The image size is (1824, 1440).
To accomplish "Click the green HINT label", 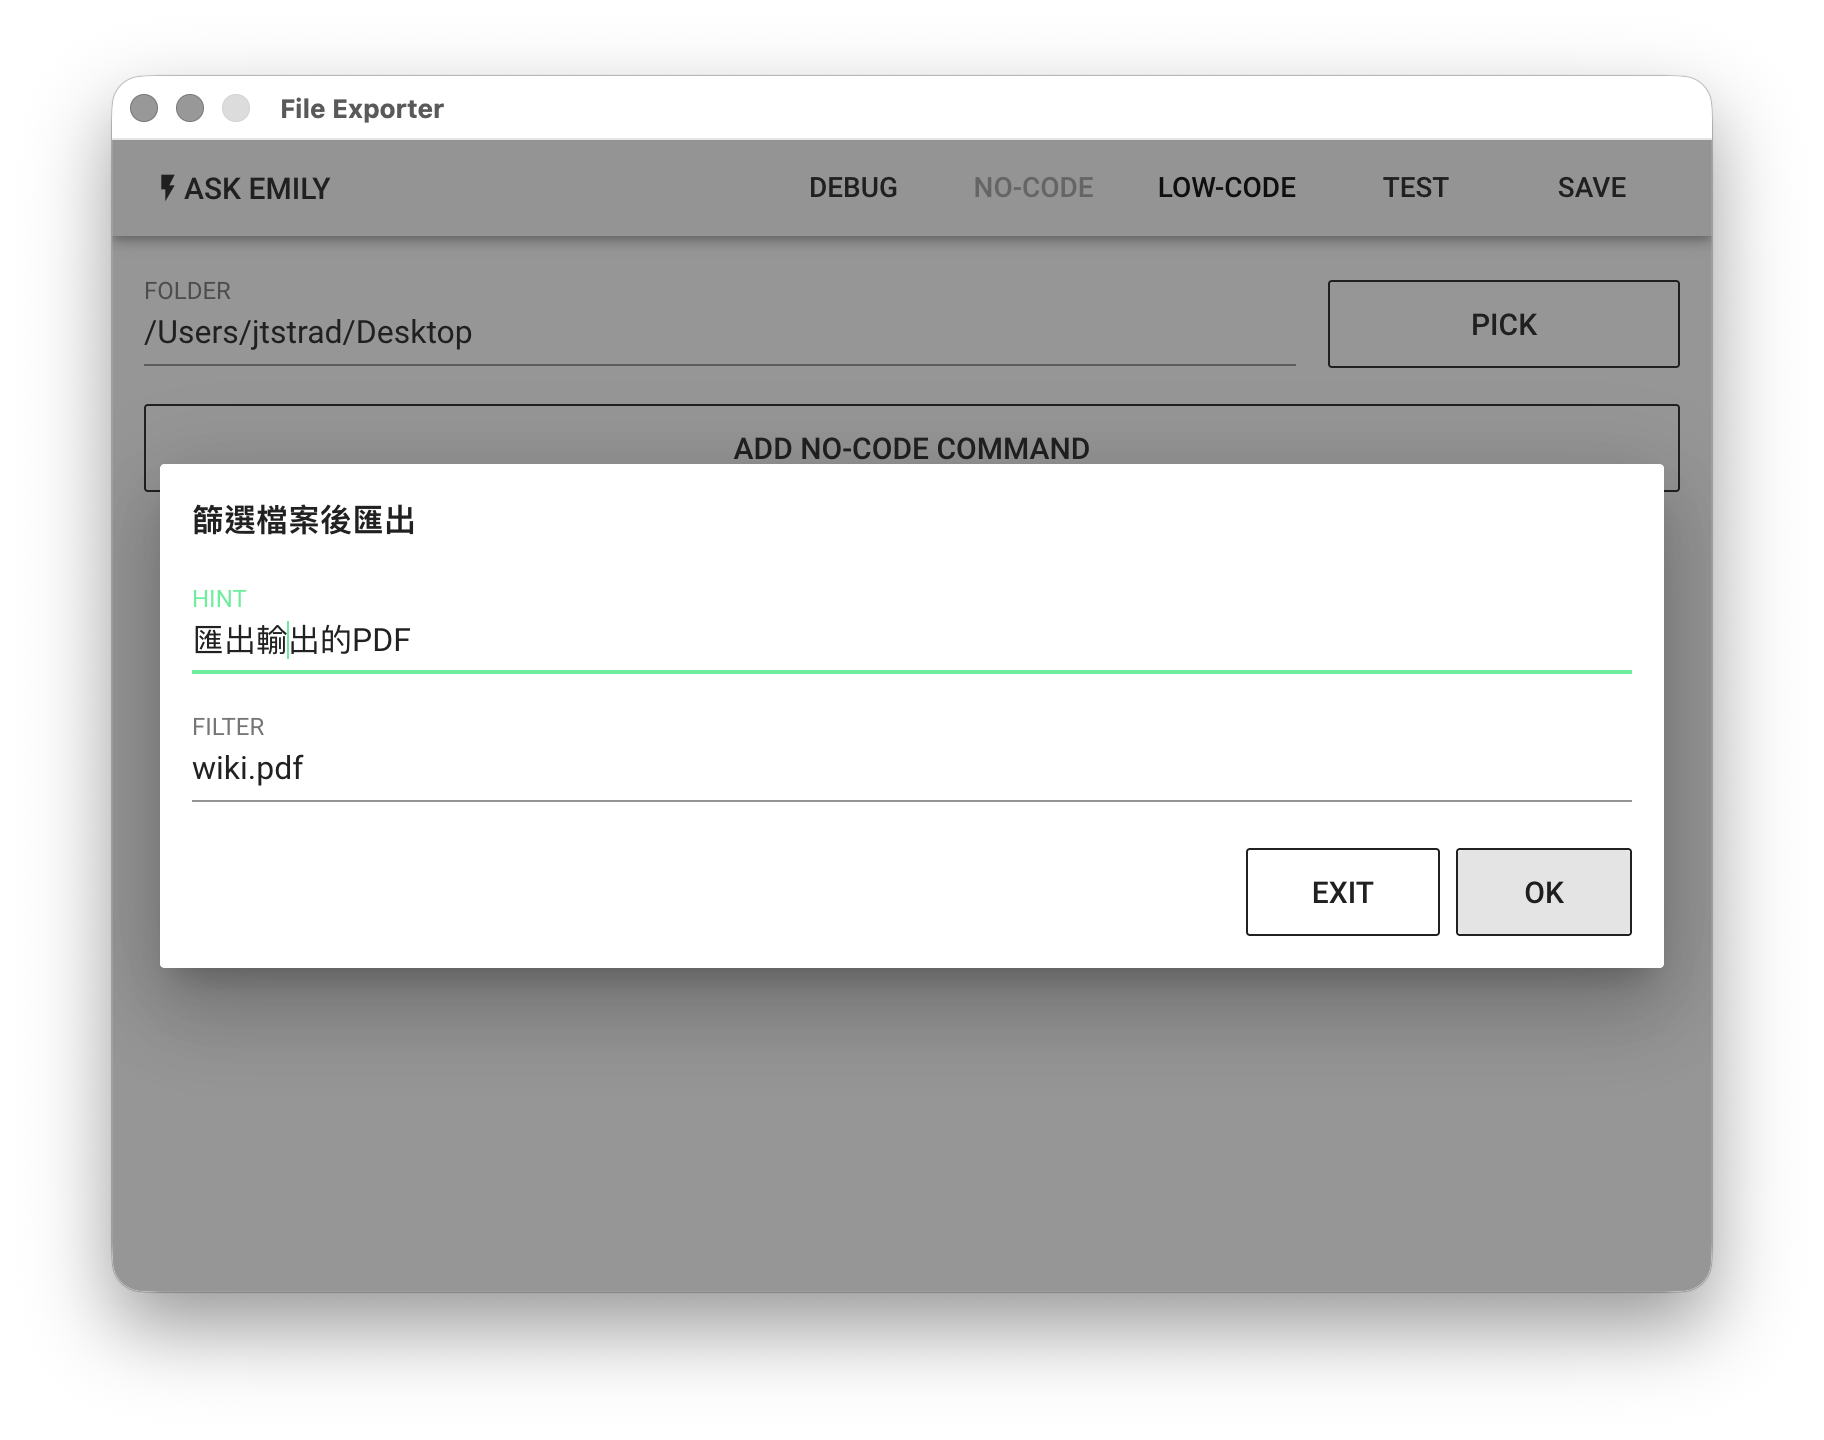I will pos(219,598).
